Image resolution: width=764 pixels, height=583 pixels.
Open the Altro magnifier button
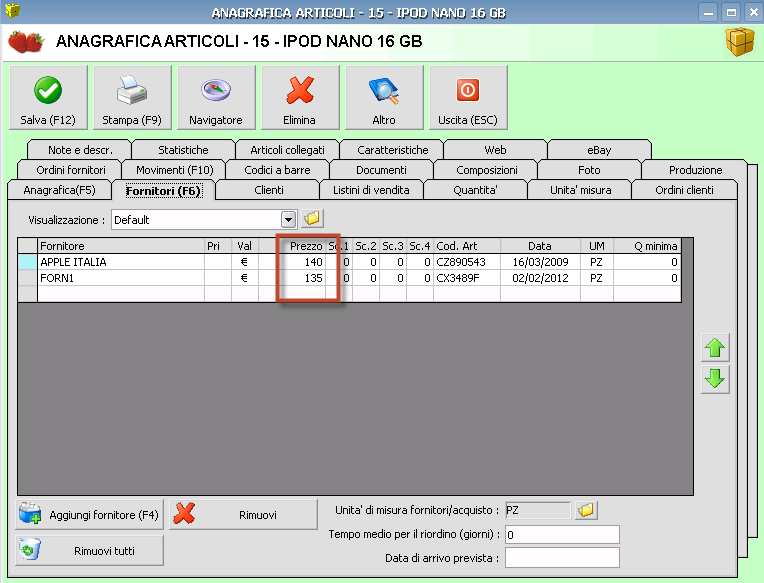point(384,97)
